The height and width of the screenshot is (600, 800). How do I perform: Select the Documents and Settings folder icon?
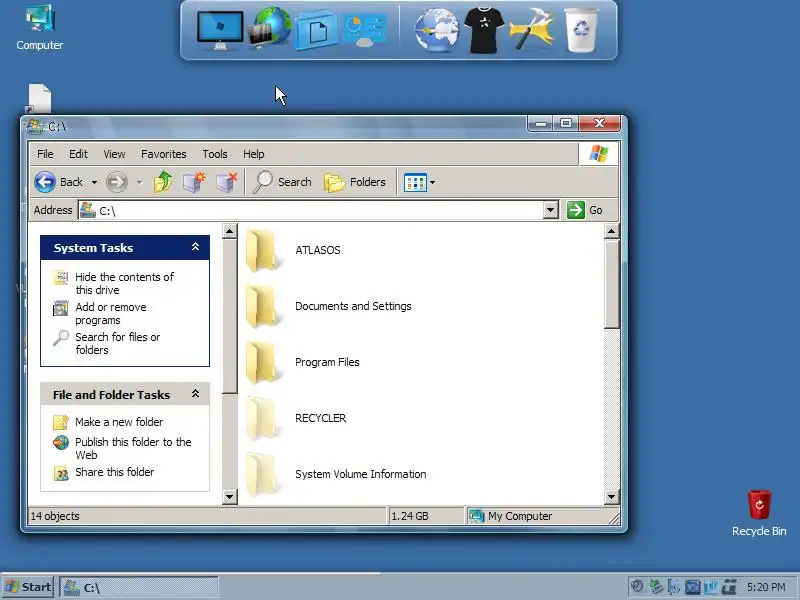pos(261,306)
